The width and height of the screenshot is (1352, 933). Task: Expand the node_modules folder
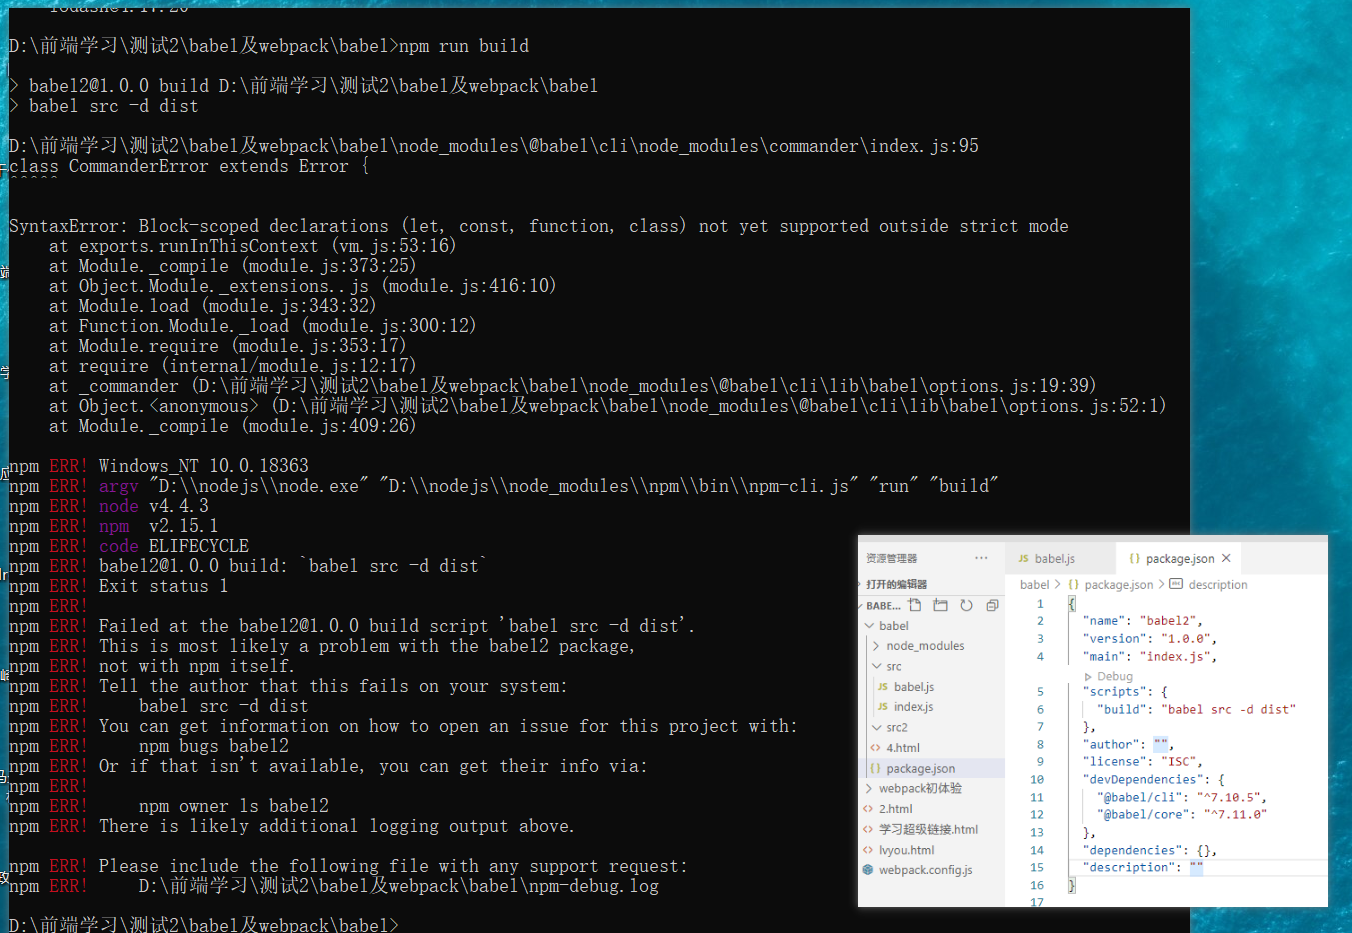[x=876, y=646]
